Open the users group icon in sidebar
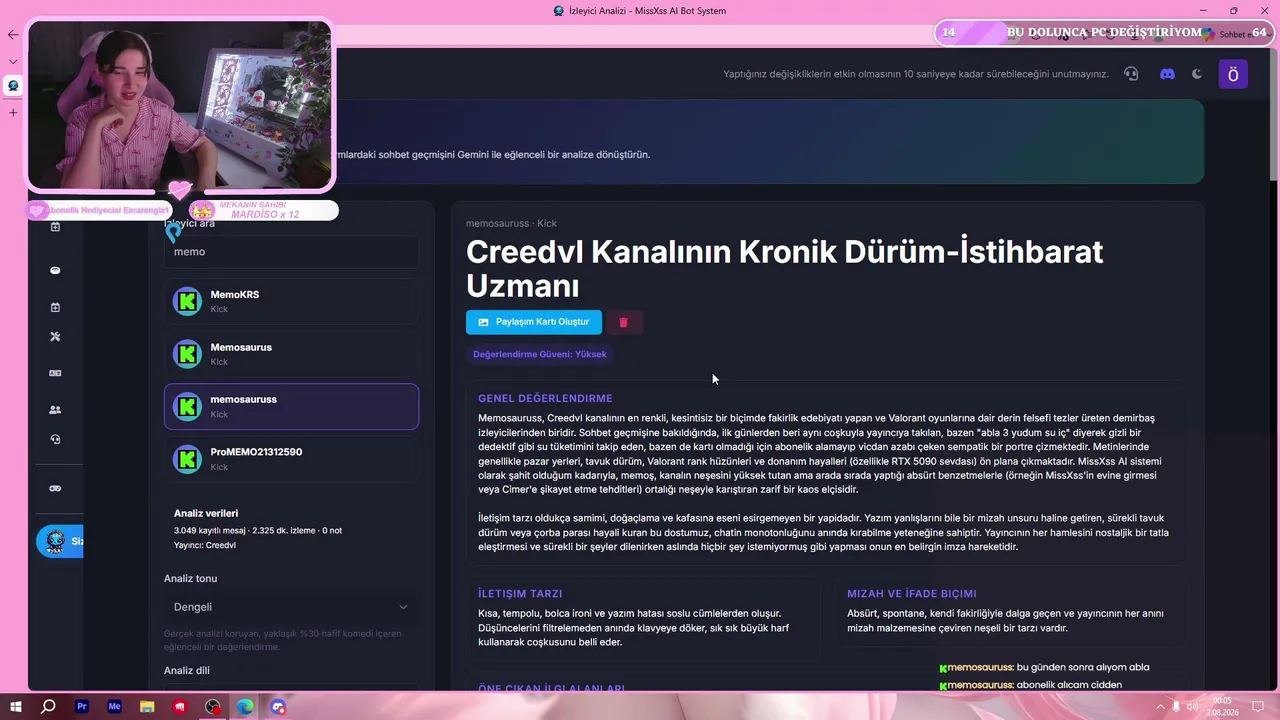Viewport: 1280px width, 720px height. [x=55, y=409]
